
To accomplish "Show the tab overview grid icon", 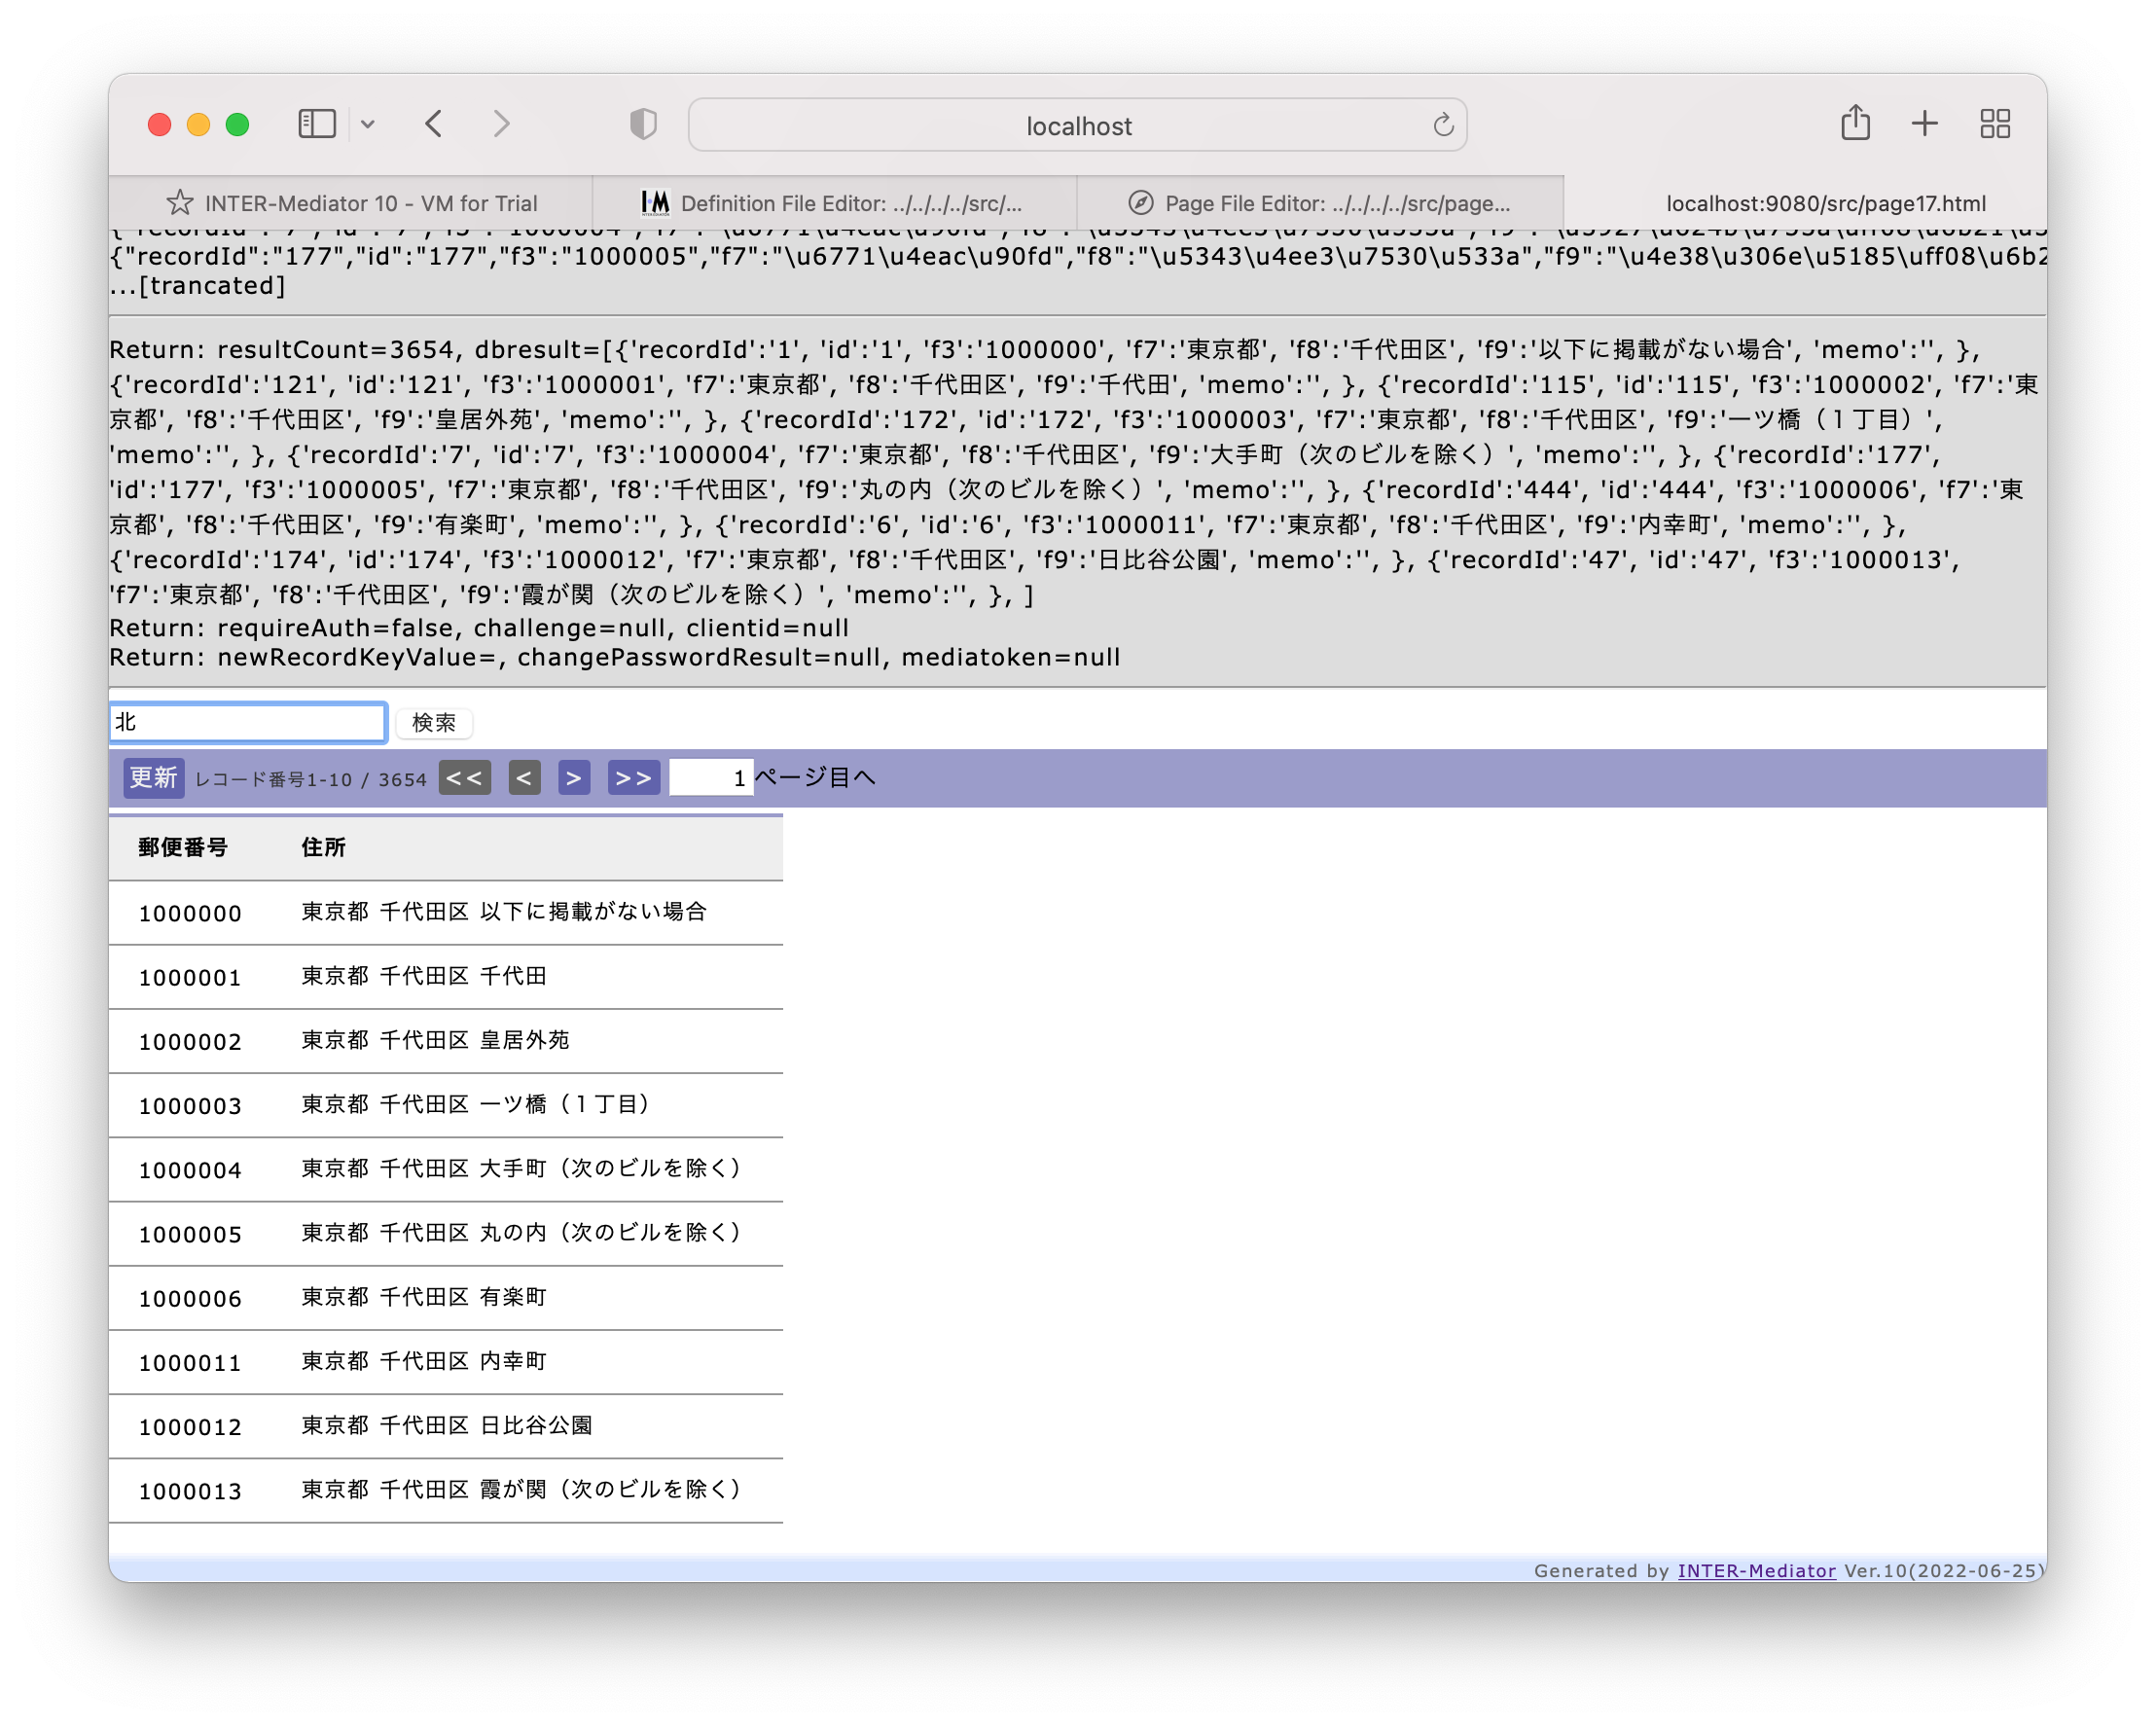I will 1995,124.
